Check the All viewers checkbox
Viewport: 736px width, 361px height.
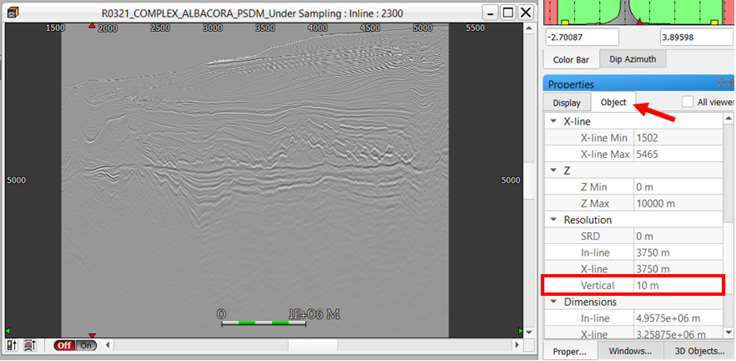[688, 102]
